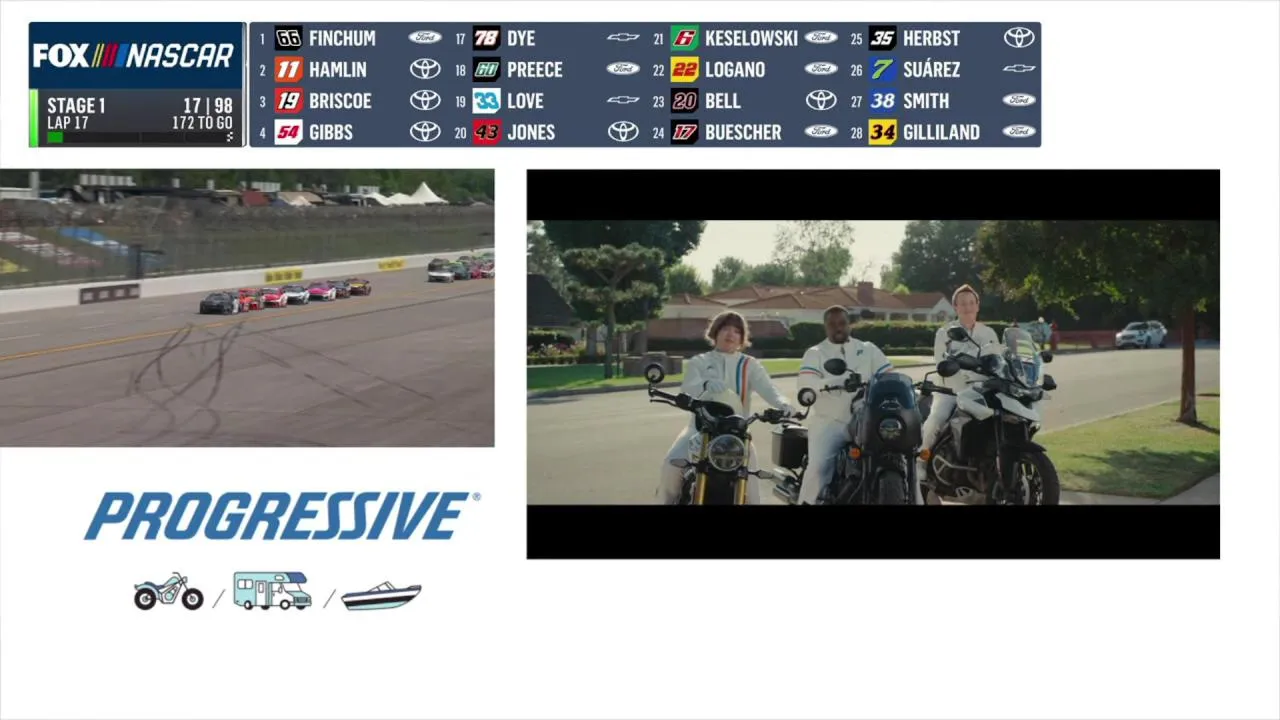Click Suárez's number 7 car badge
This screenshot has height=720, width=1280.
coord(882,69)
